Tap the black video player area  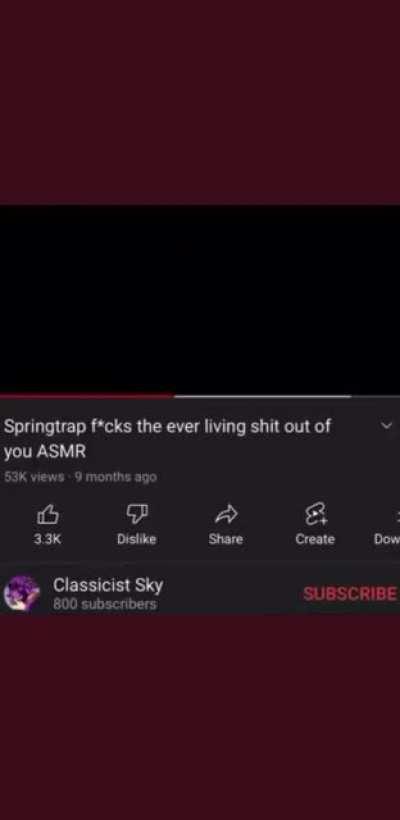point(200,300)
